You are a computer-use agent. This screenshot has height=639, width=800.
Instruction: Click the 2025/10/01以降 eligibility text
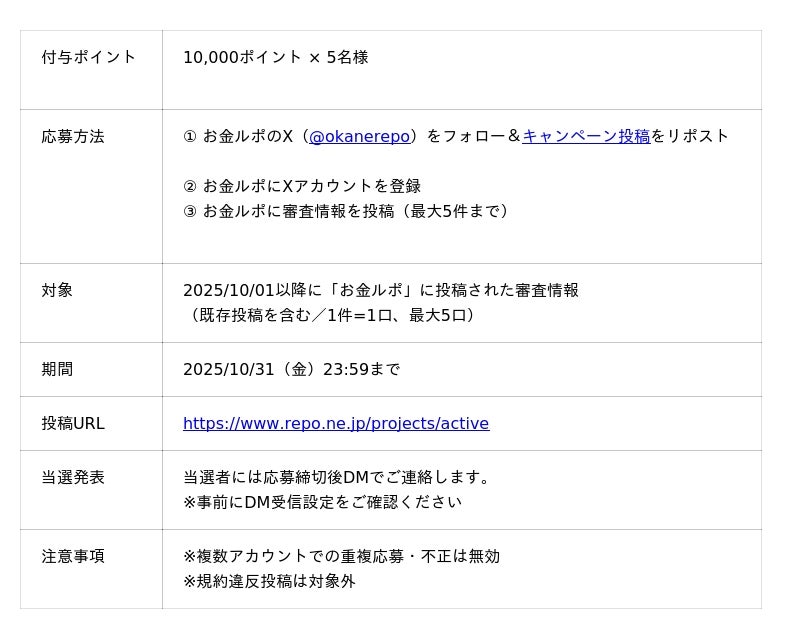(x=380, y=290)
